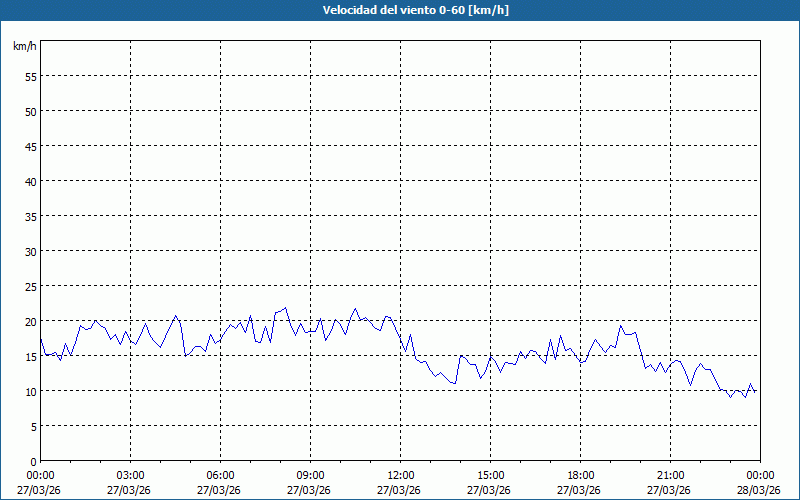Viewport: 800px width, 500px height.
Task: Select the 18:00 time marker
Action: [580, 475]
